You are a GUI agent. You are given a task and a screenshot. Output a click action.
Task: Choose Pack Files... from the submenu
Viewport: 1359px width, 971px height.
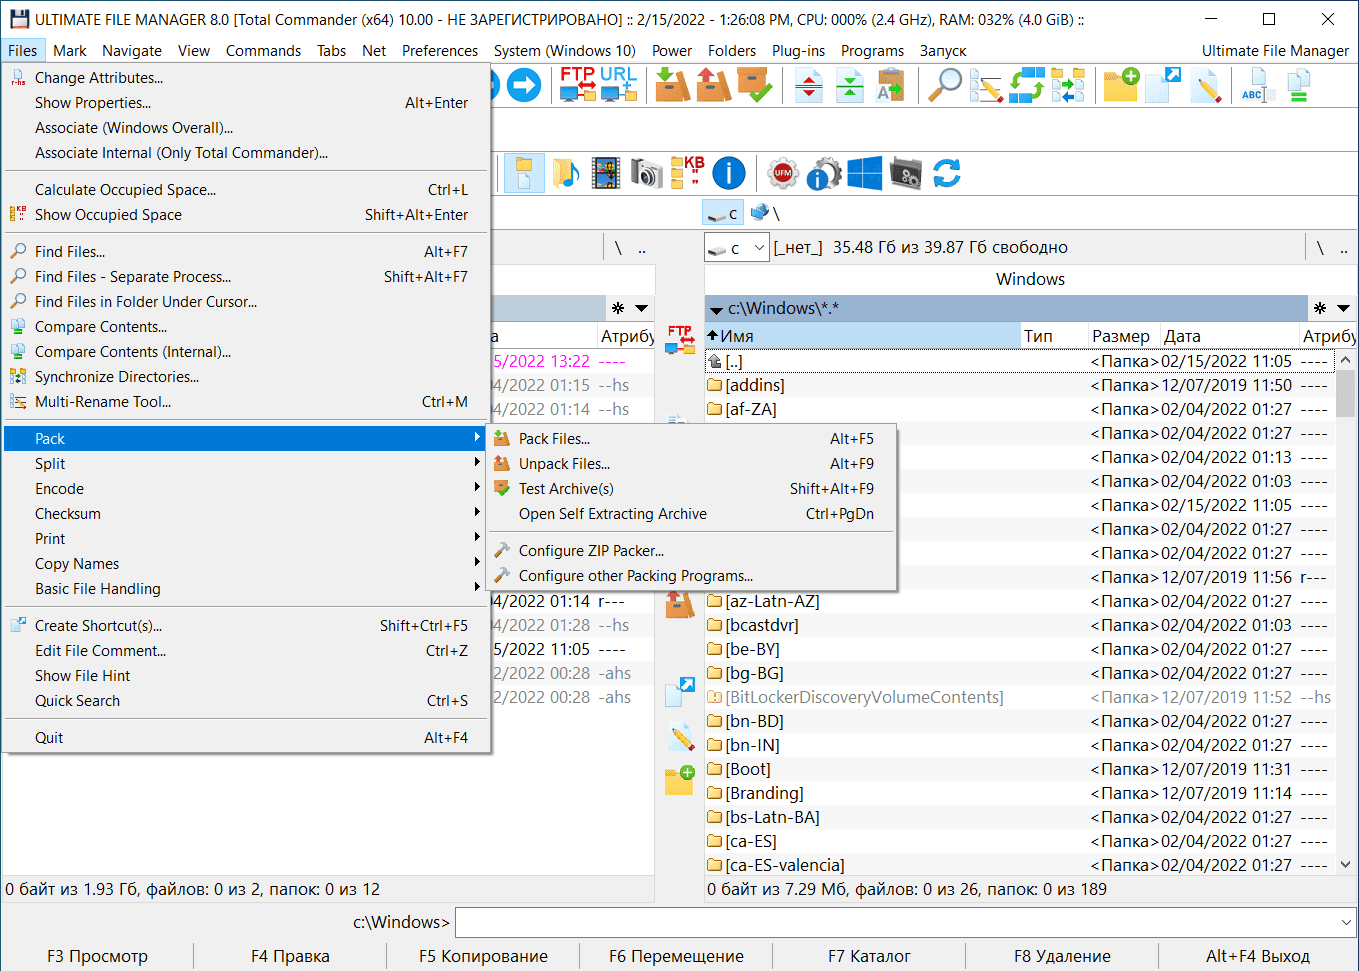[x=692, y=439]
